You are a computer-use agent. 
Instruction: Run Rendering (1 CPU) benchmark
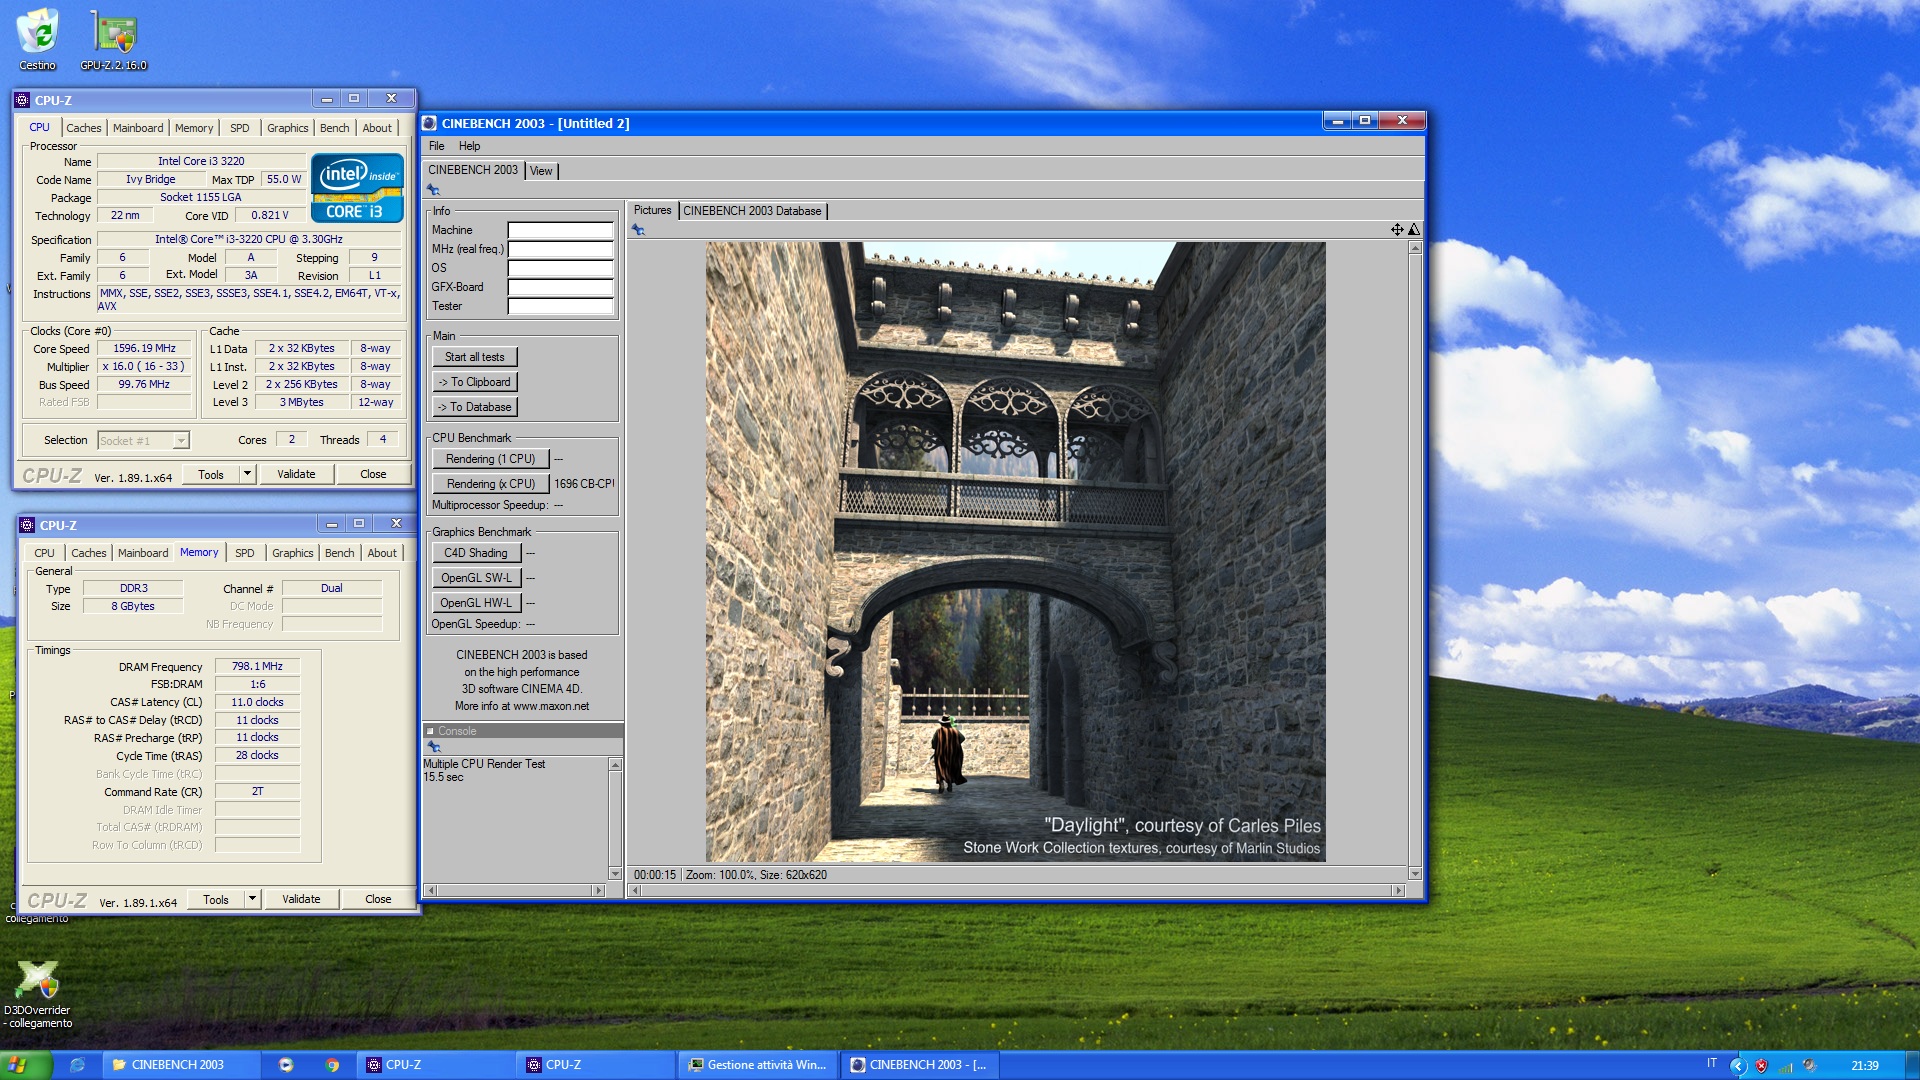point(490,459)
